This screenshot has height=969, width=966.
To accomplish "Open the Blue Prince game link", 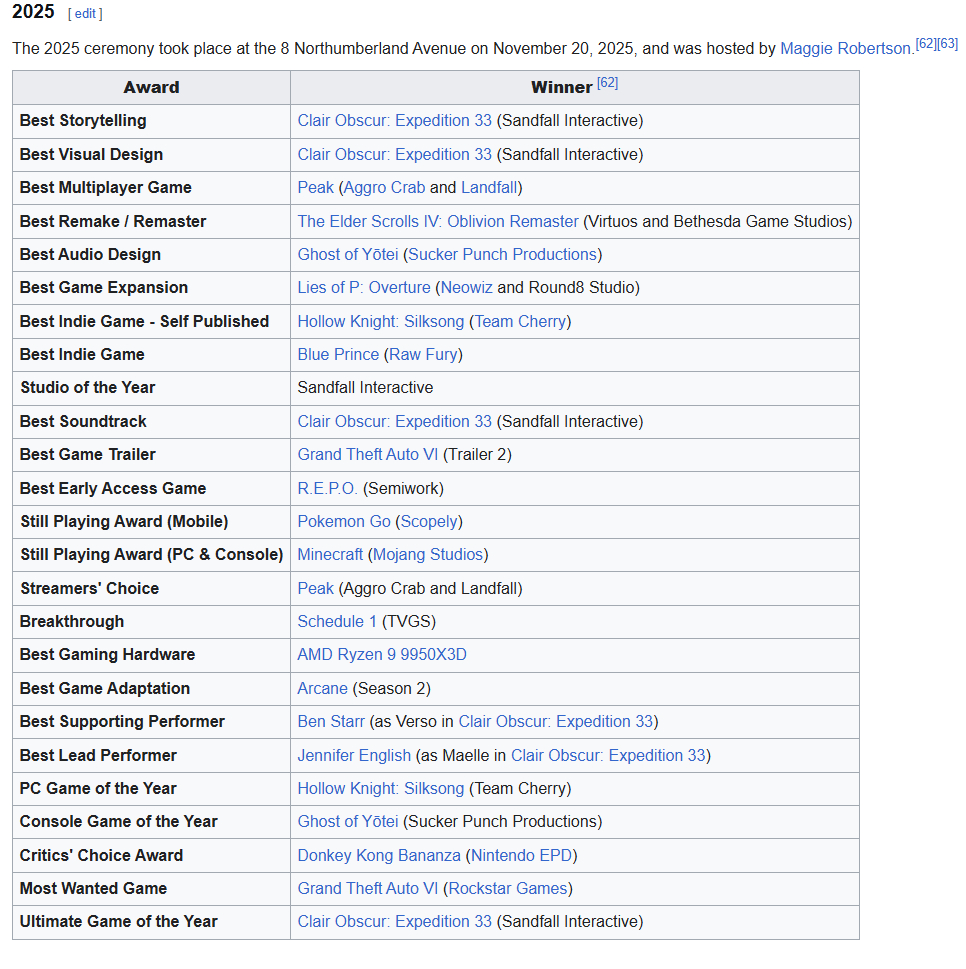I will click(338, 355).
